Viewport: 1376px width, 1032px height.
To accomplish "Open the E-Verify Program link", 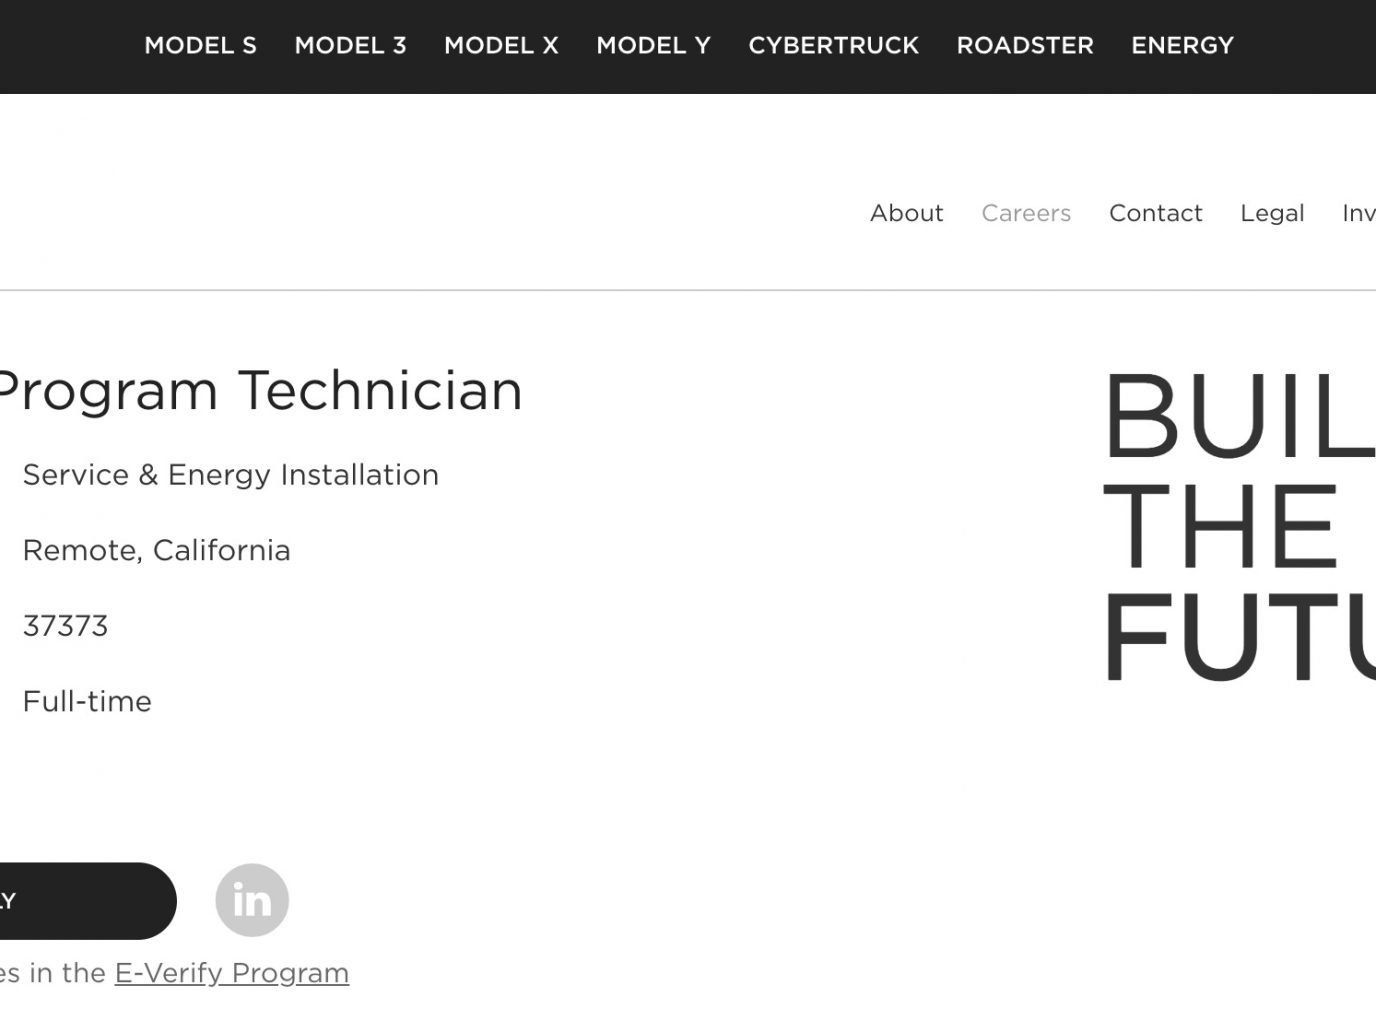I will click(x=232, y=973).
